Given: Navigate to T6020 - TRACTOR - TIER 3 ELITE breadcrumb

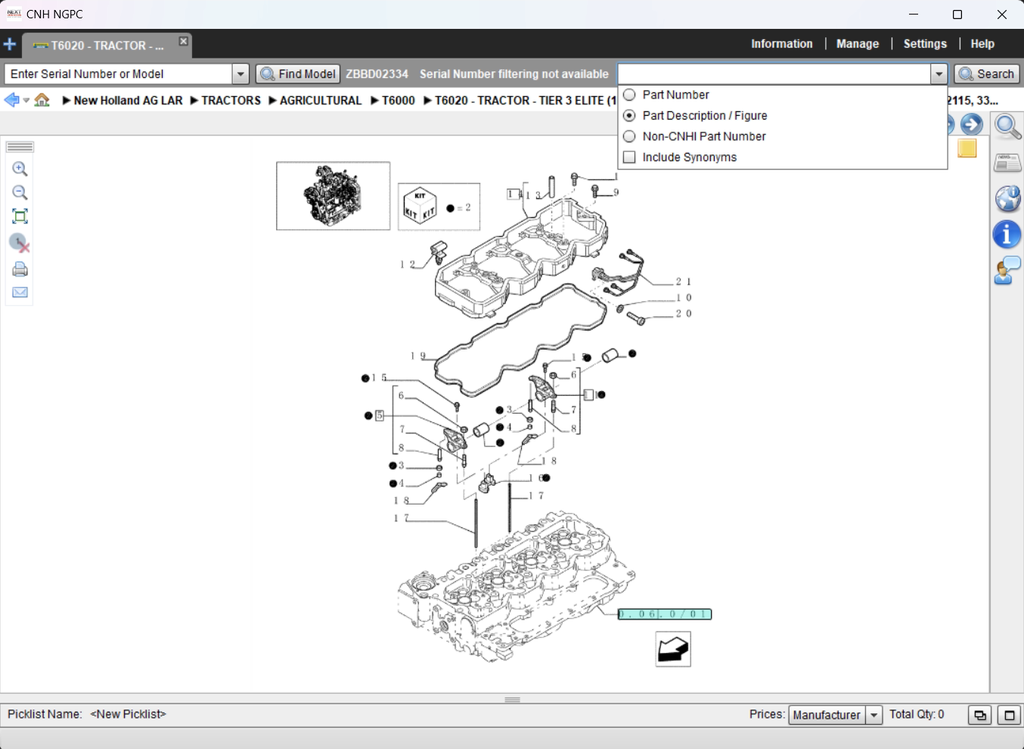Looking at the screenshot, I should pyautogui.click(x=526, y=101).
